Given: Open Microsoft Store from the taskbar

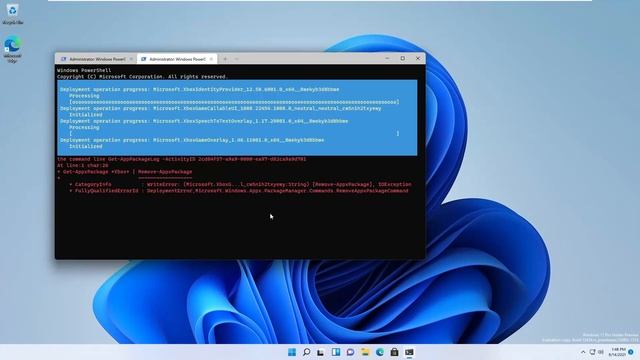Looking at the screenshot, I should (x=394, y=352).
